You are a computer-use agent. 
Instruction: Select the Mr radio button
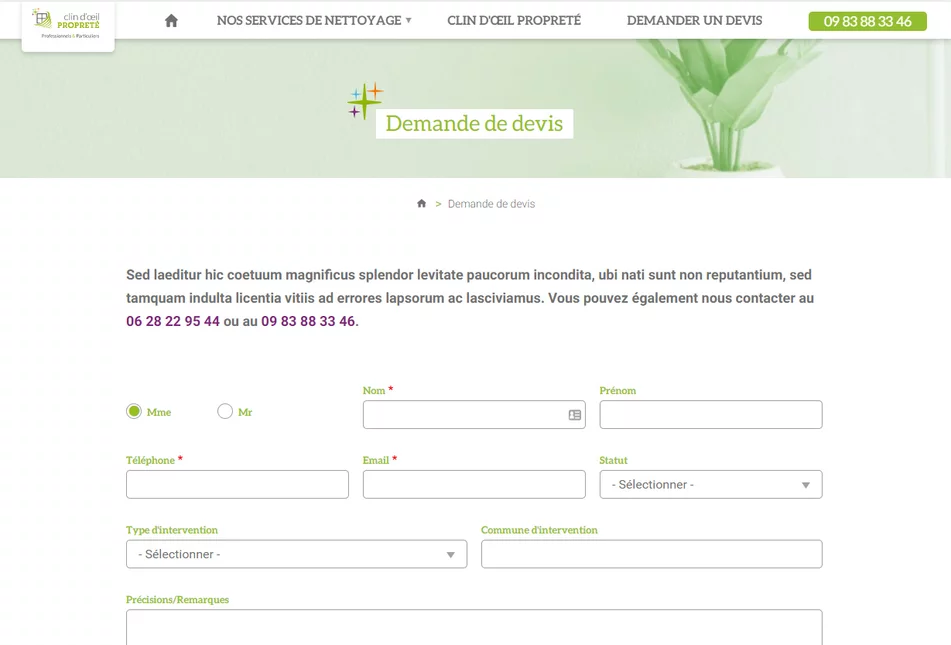click(x=225, y=411)
